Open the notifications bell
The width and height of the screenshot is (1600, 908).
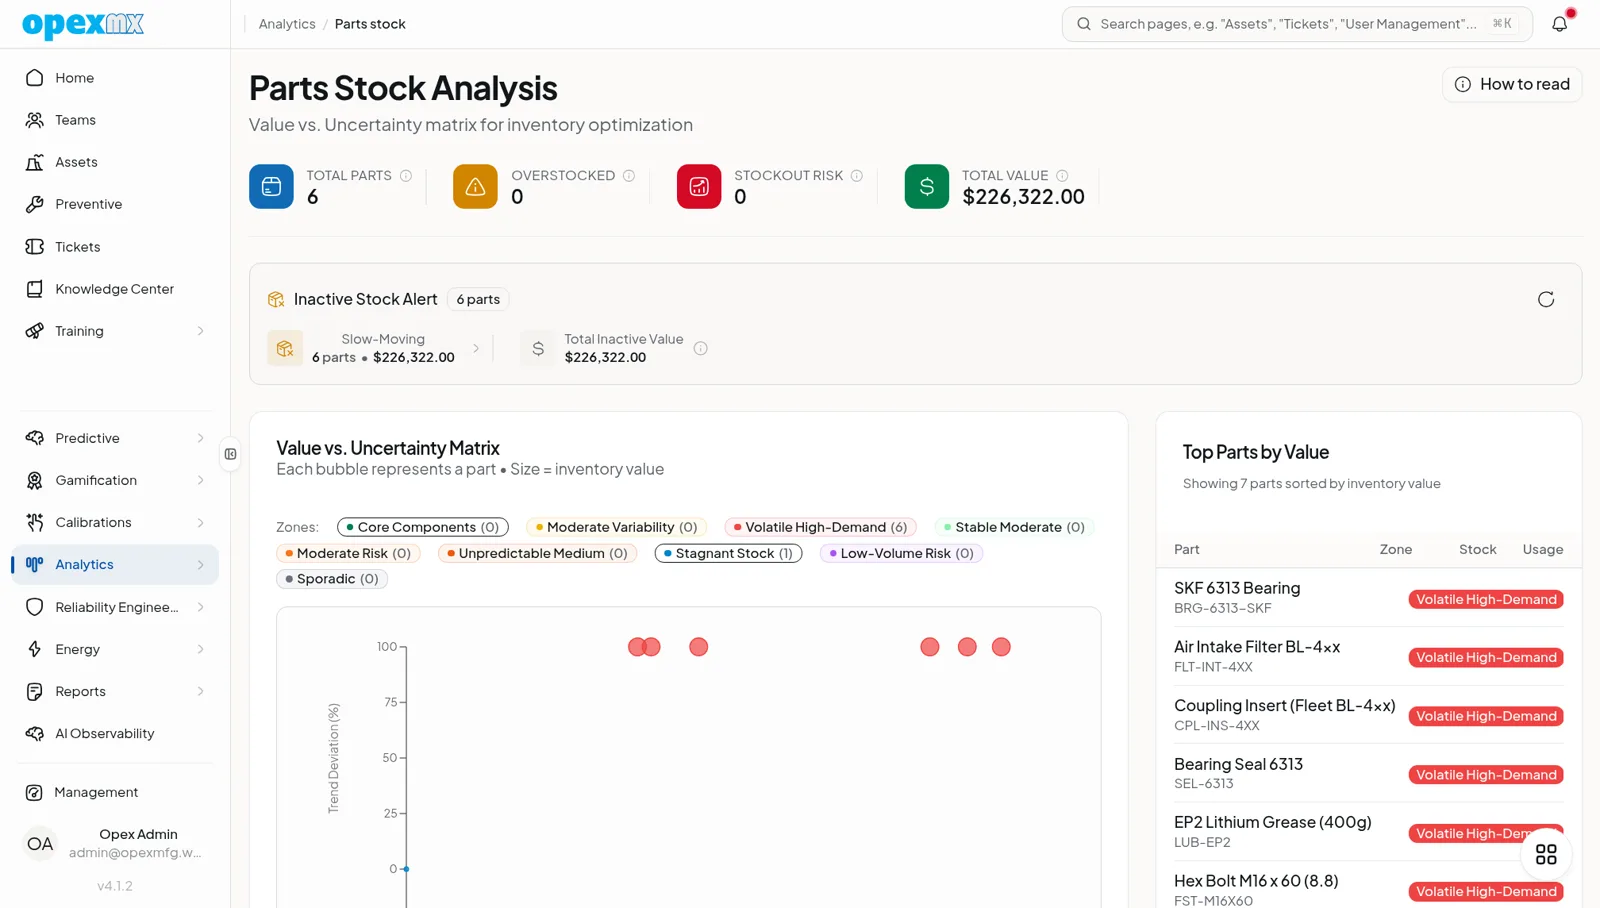pos(1559,24)
